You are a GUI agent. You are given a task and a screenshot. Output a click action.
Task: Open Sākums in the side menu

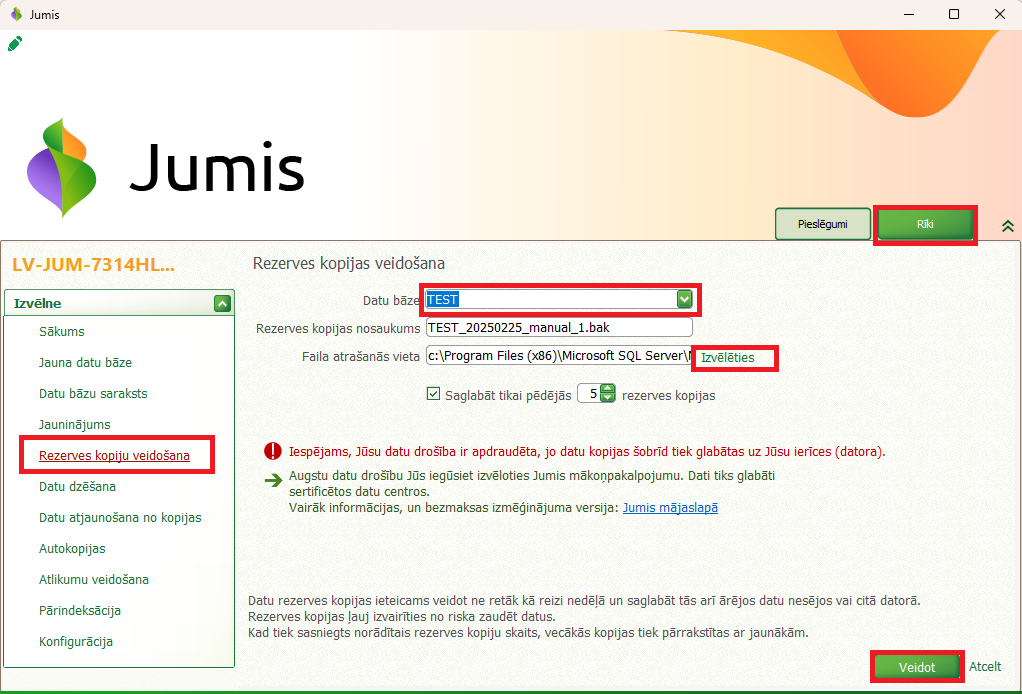coord(62,331)
